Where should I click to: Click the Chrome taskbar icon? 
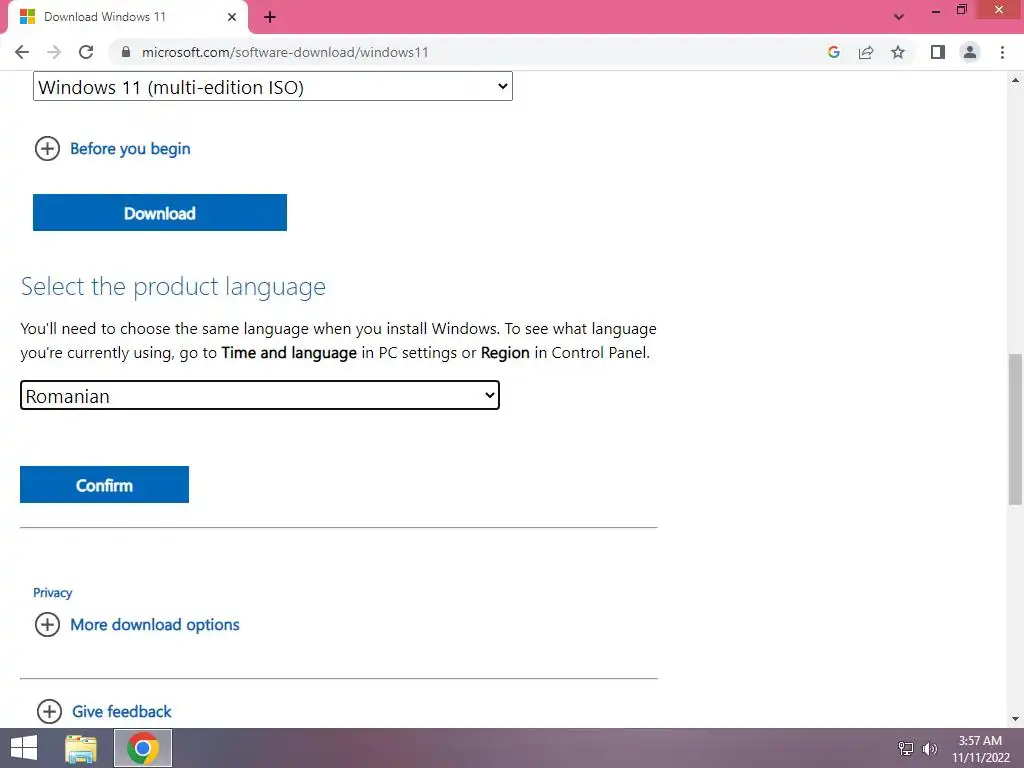pyautogui.click(x=143, y=748)
